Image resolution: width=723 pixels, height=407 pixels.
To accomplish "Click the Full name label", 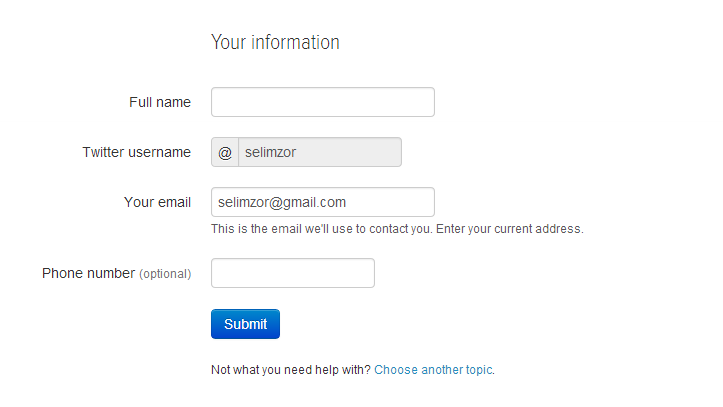I will (160, 102).
